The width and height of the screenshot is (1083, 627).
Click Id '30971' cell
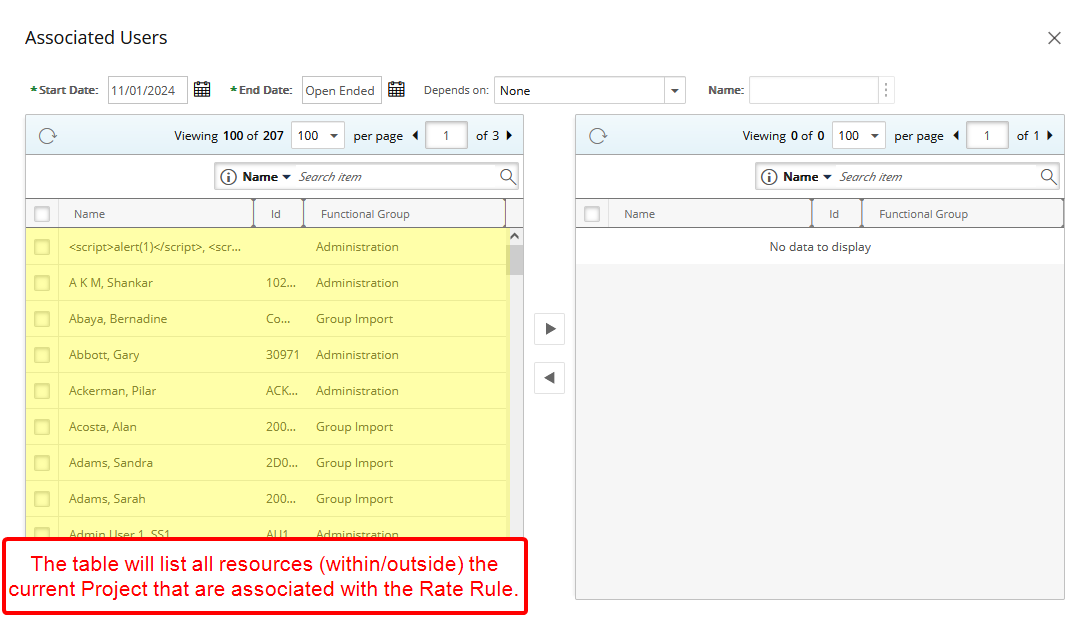[x=282, y=355]
